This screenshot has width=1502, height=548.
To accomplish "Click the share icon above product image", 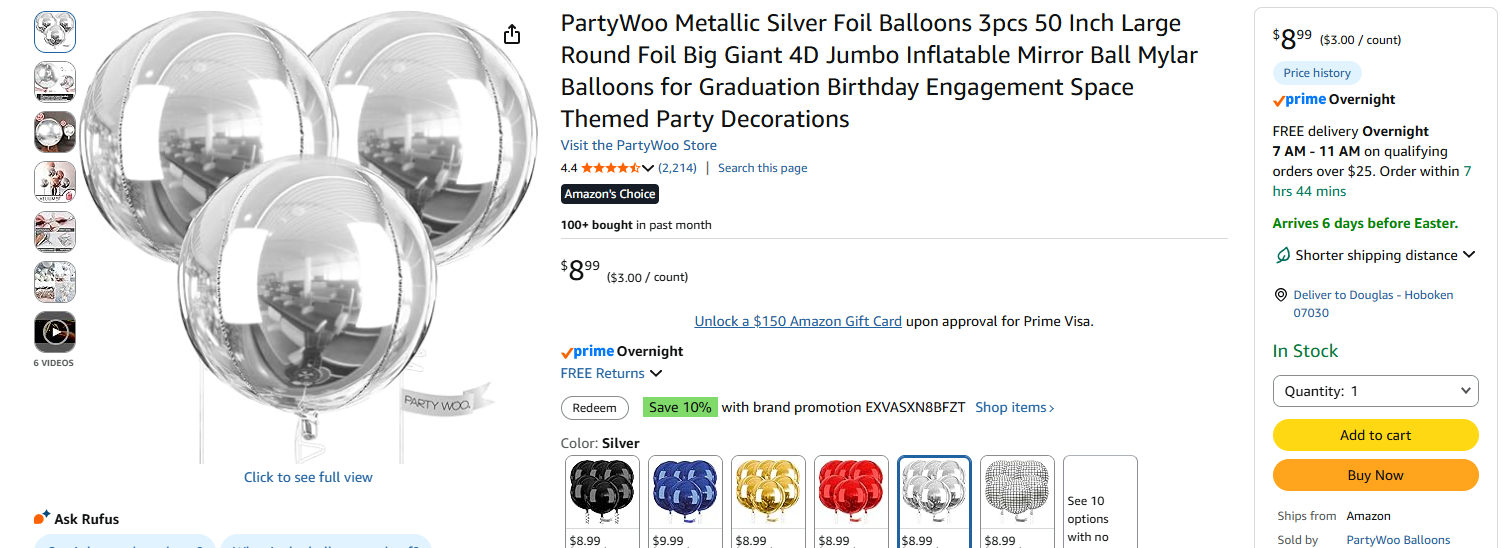I will [512, 35].
